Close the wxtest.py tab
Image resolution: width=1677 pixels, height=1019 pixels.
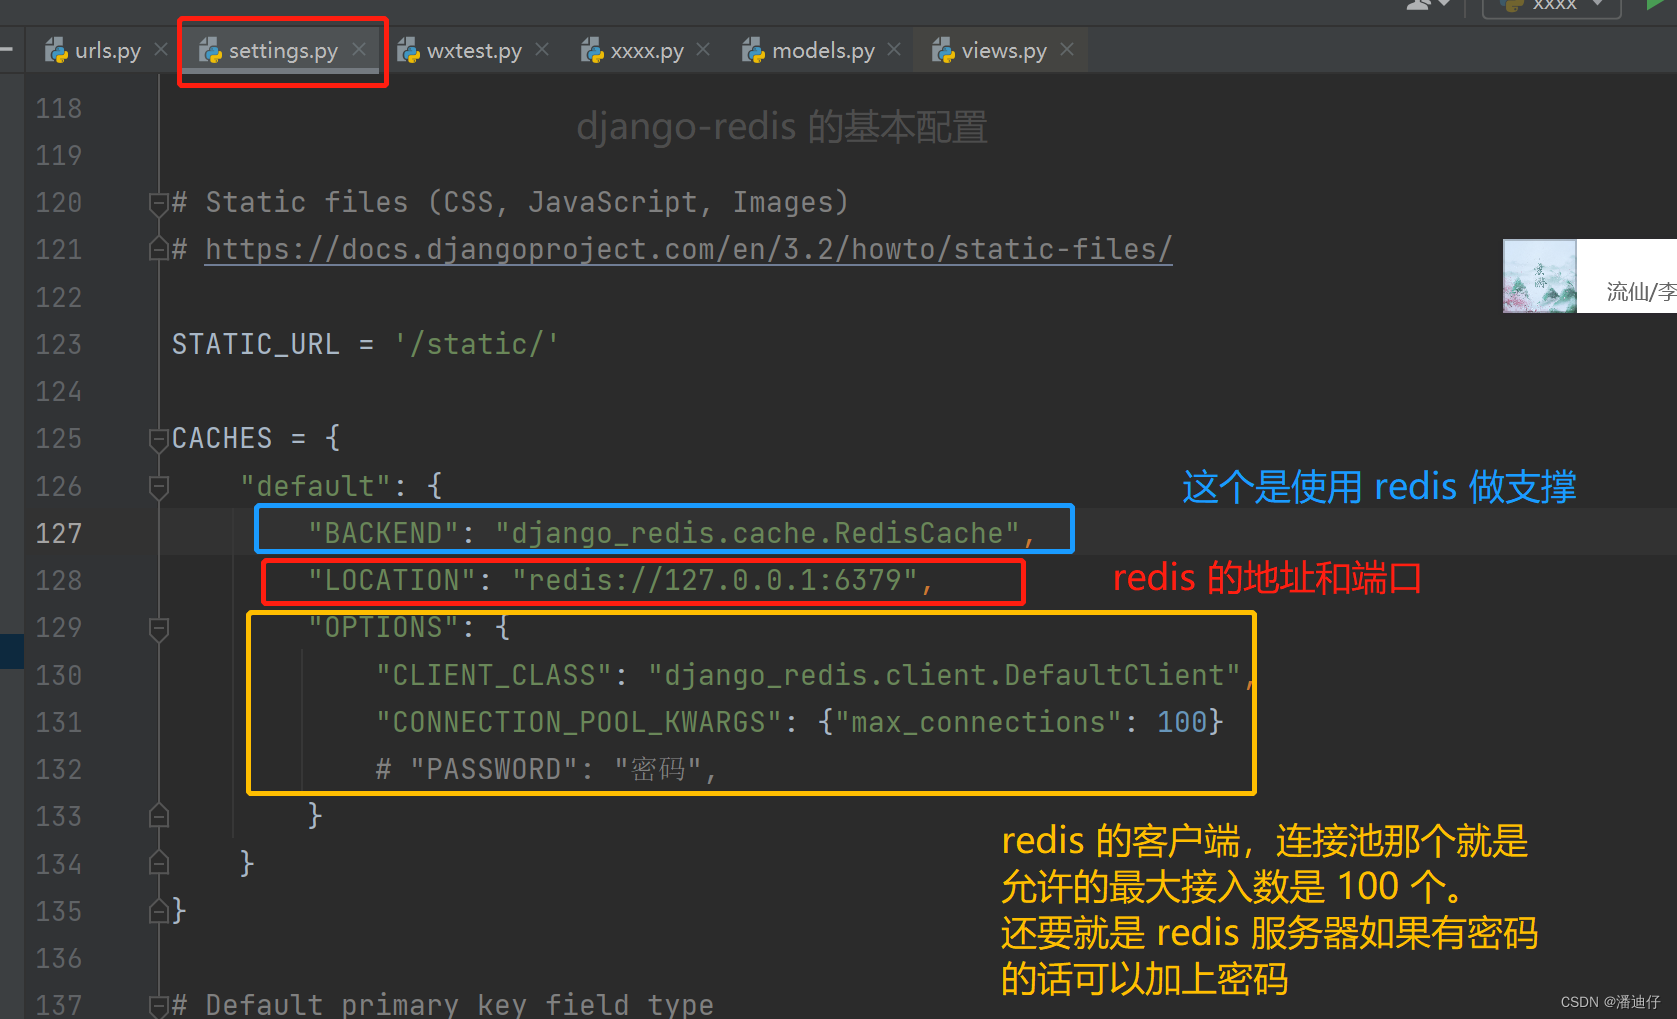541,48
